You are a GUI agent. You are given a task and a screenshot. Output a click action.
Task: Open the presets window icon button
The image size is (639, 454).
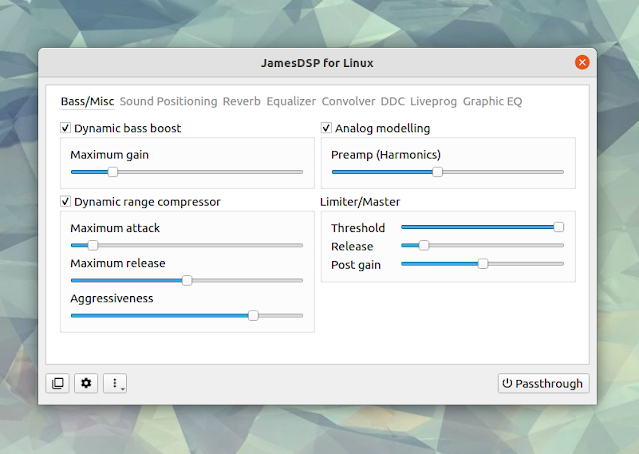(57, 383)
